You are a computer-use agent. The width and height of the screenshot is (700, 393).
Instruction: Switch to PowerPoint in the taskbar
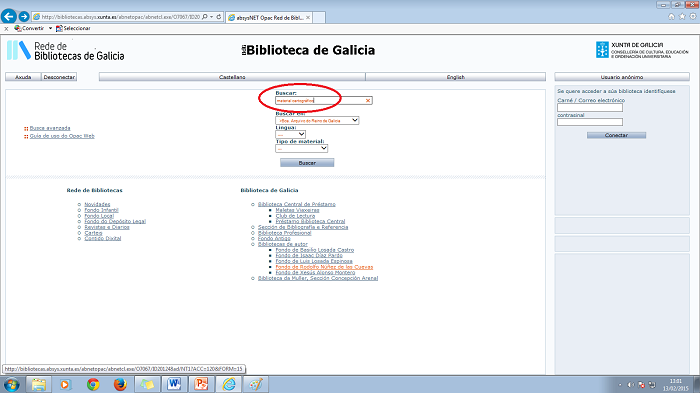tap(201, 384)
